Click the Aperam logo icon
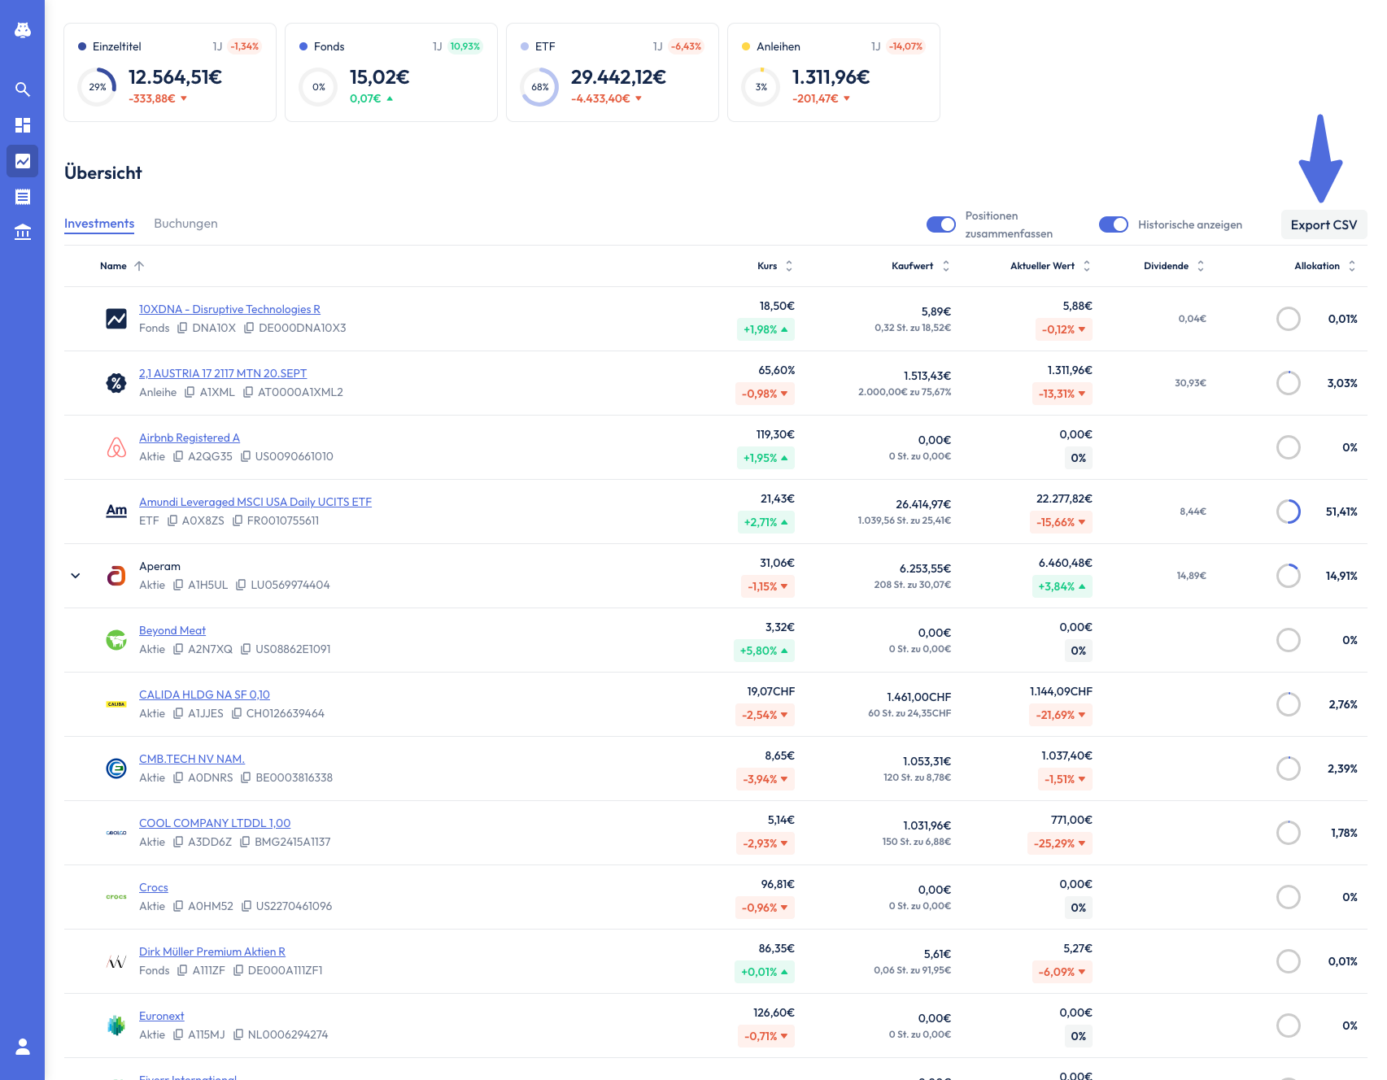The width and height of the screenshot is (1387, 1080). point(116,576)
